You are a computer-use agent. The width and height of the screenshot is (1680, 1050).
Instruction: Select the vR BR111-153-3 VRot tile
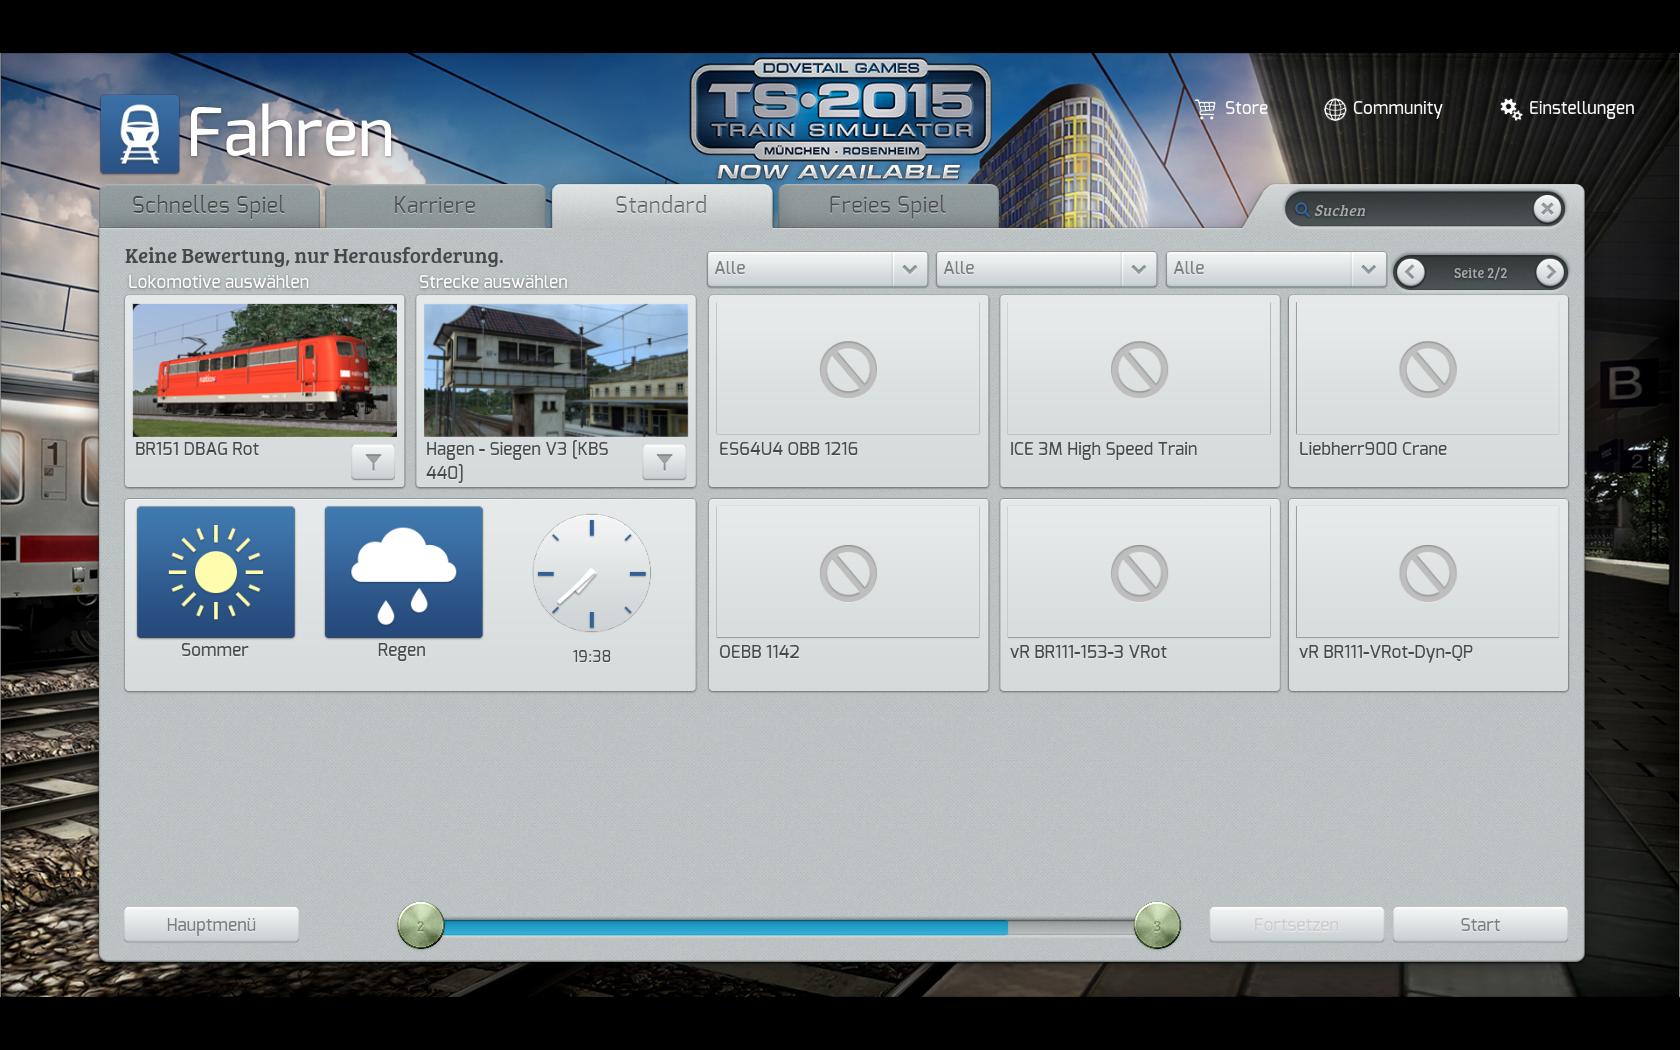point(1140,595)
